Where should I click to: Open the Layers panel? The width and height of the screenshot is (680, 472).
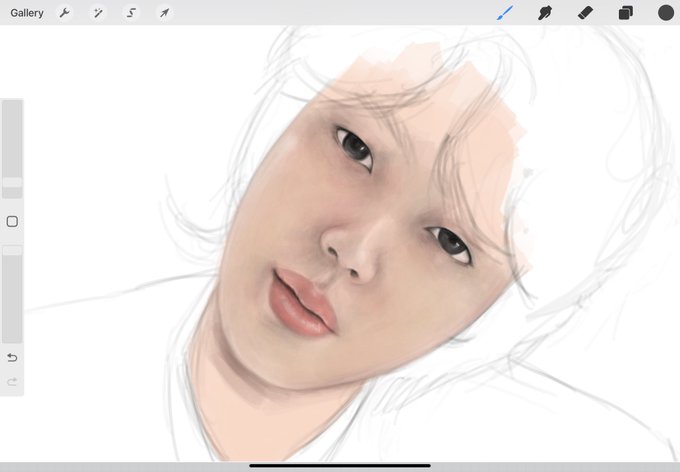[x=625, y=13]
